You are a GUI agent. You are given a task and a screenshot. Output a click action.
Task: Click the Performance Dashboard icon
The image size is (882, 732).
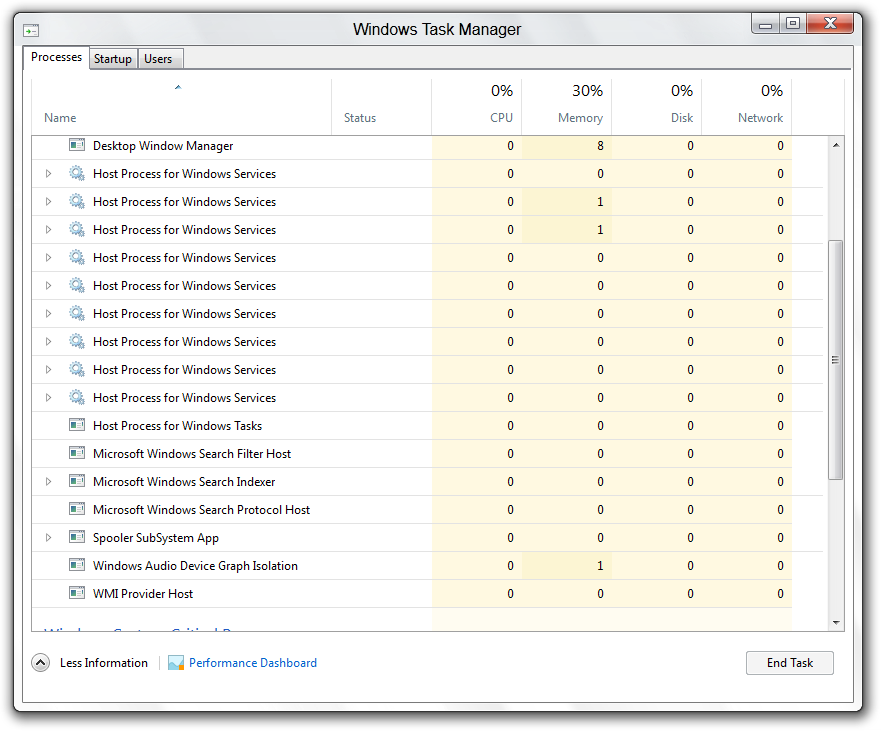(176, 663)
